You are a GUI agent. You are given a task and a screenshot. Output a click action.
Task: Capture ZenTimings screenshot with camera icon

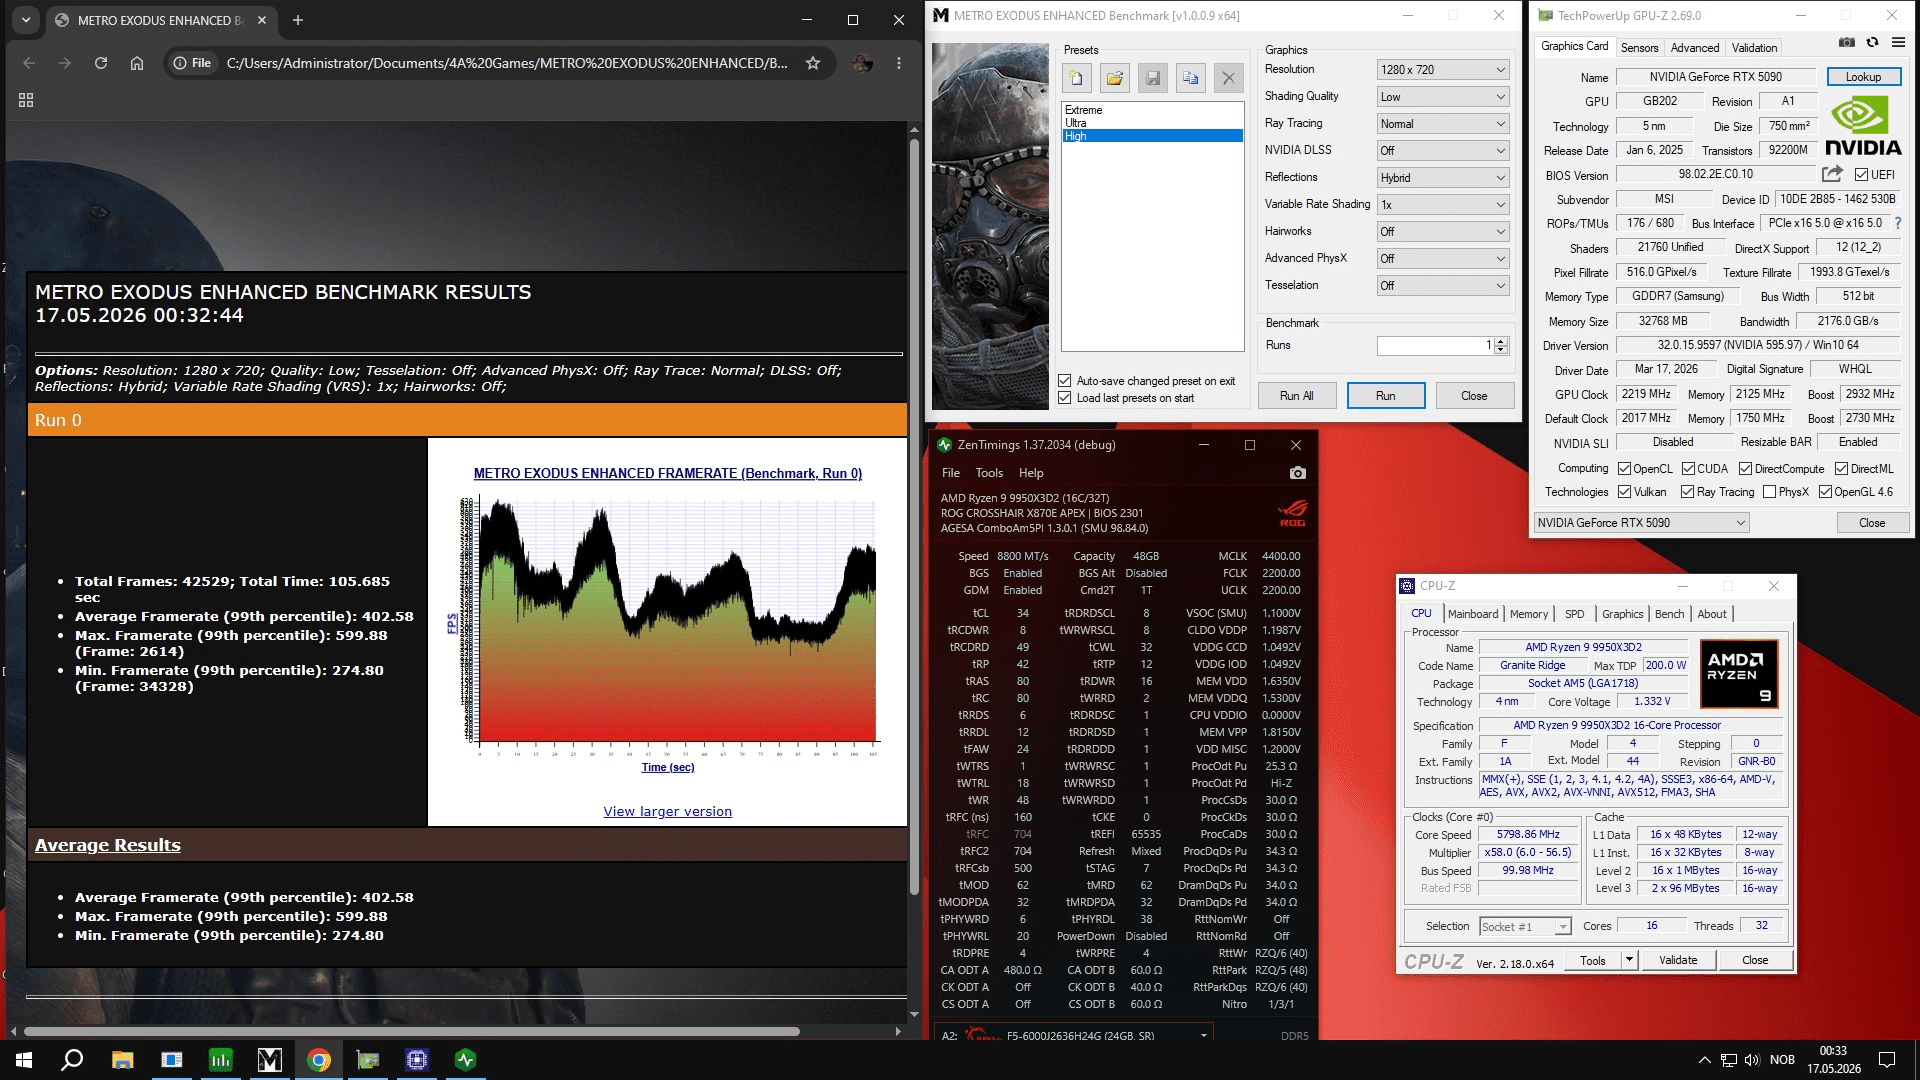click(1298, 473)
